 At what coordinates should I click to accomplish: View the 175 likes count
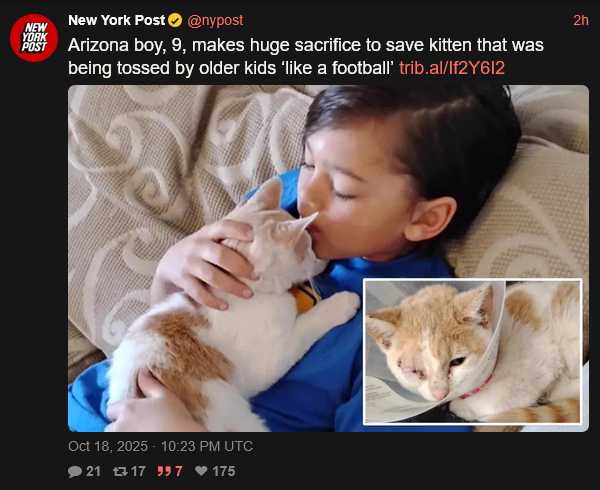coord(224,471)
